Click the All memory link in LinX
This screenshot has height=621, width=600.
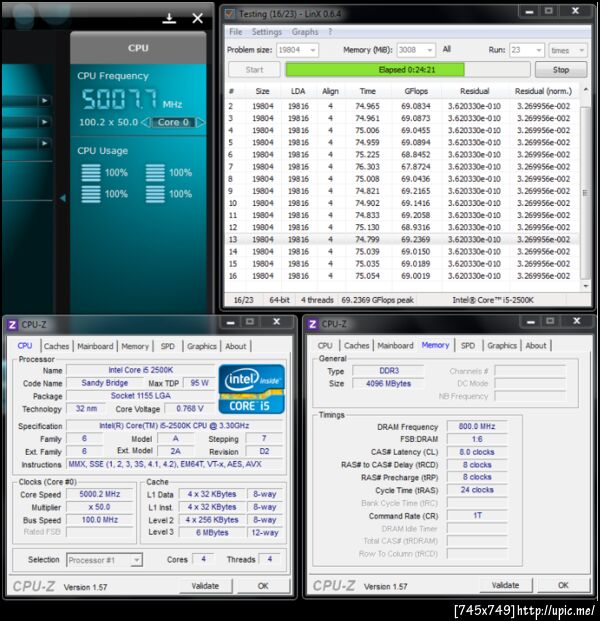447,49
